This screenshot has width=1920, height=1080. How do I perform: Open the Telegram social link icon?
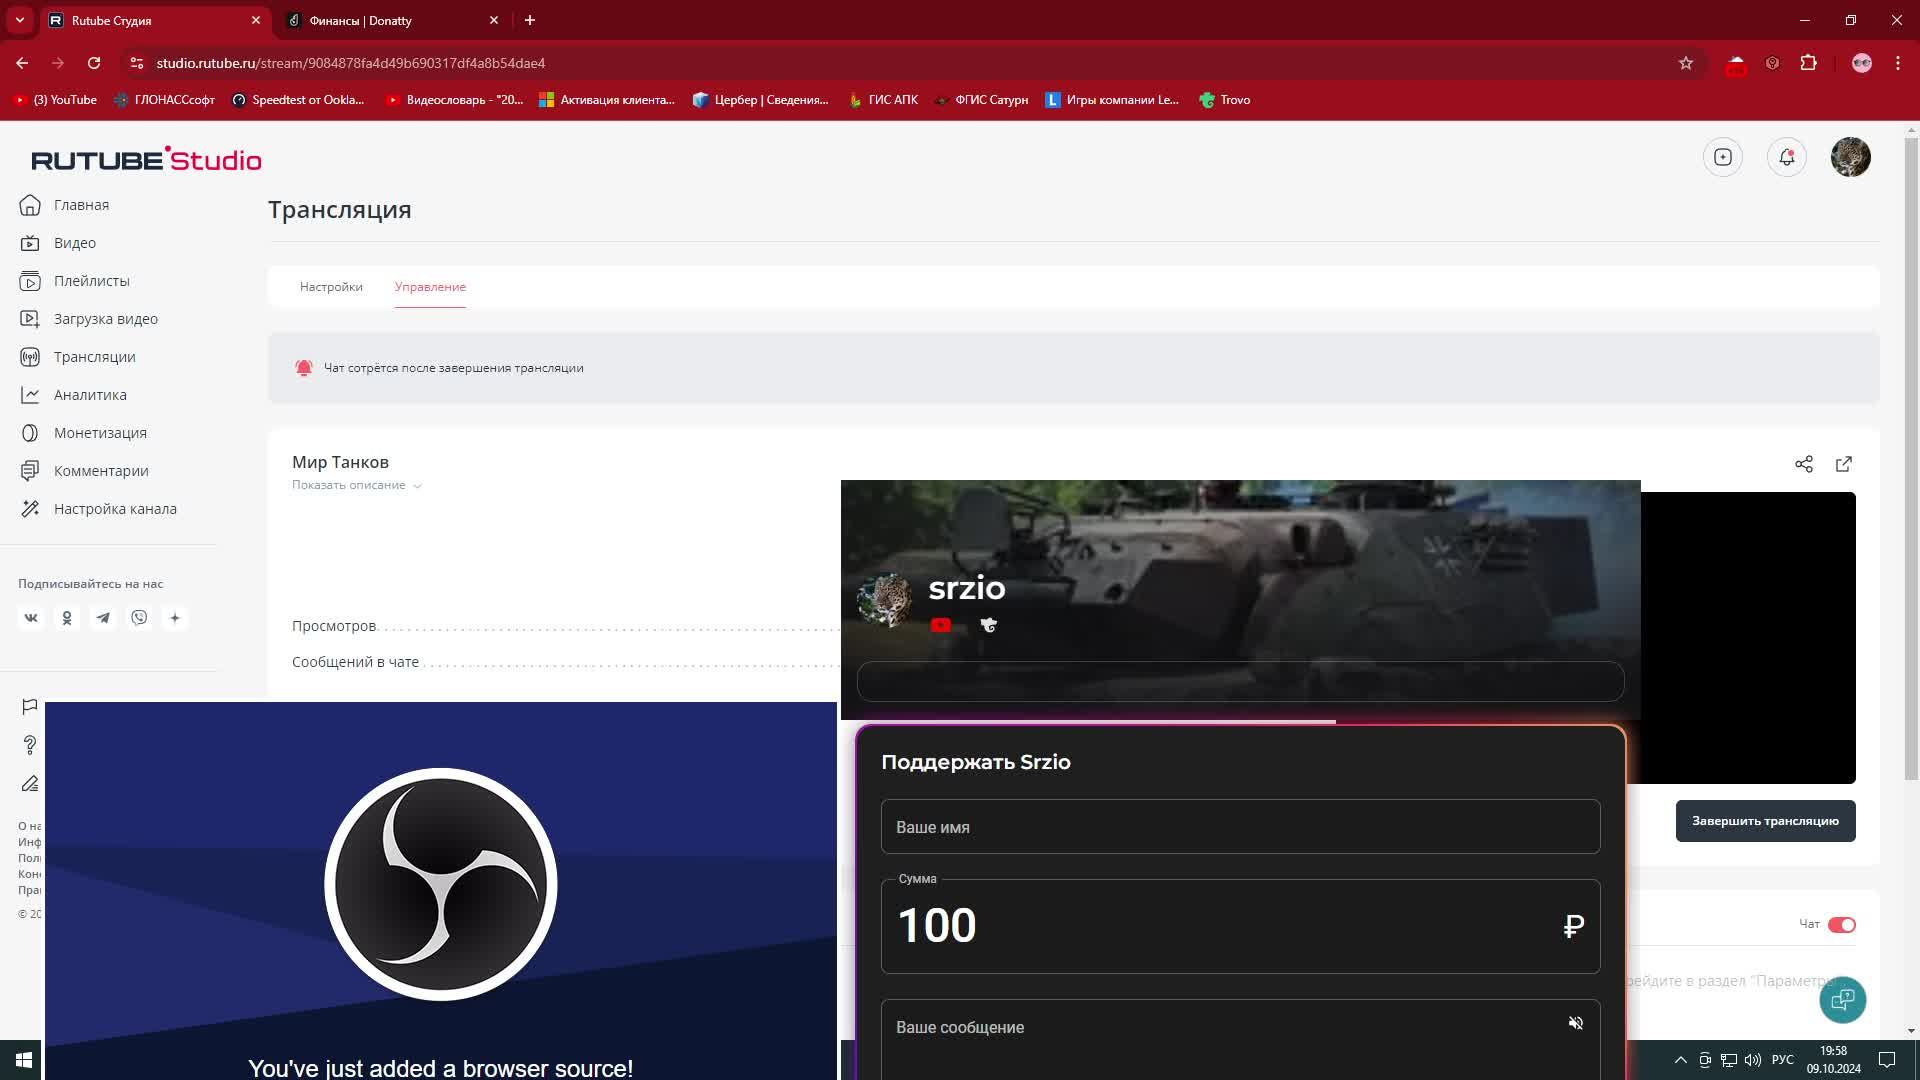(103, 618)
